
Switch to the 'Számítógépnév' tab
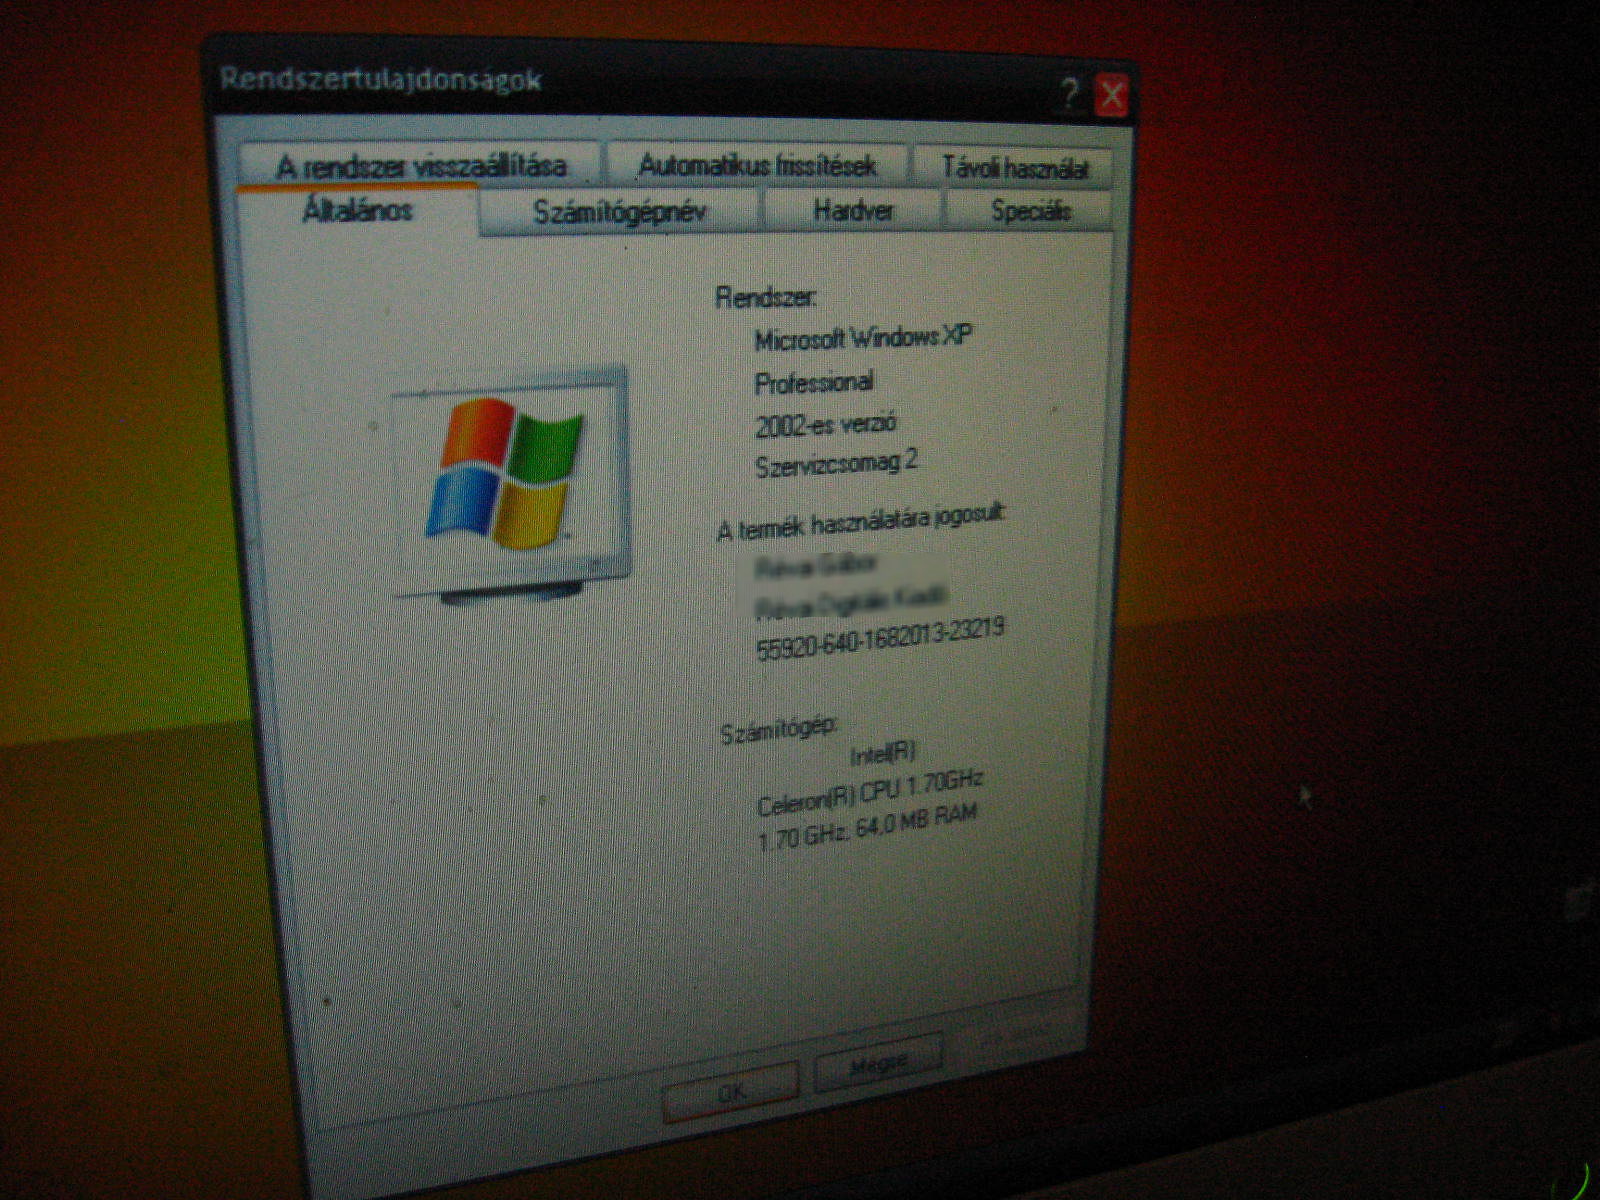click(620, 211)
